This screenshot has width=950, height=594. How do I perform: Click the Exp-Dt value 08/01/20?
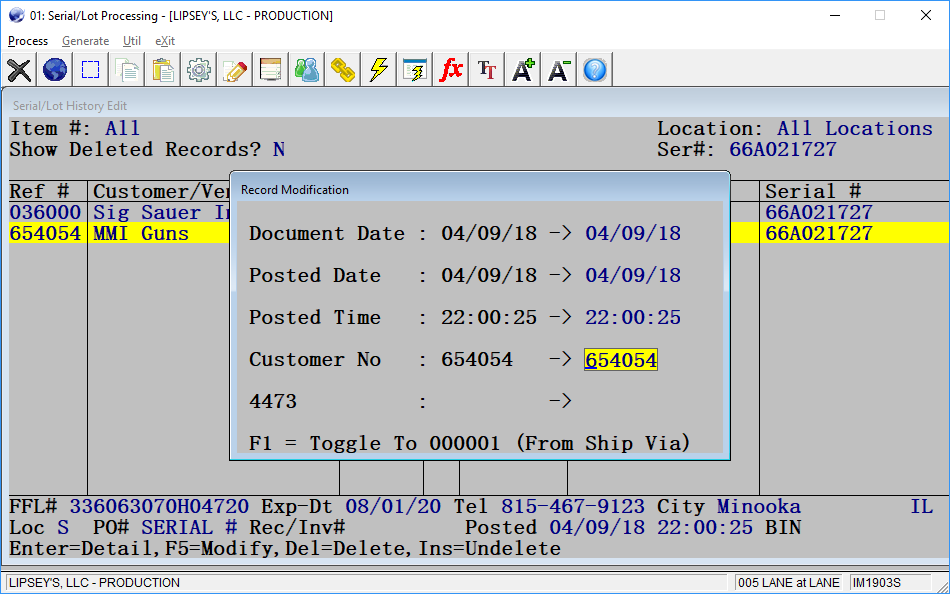click(393, 507)
